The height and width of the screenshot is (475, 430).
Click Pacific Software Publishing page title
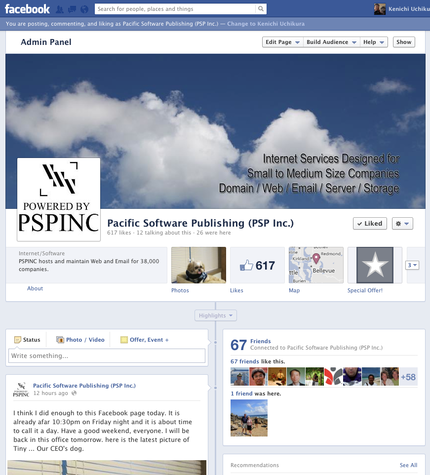[200, 223]
